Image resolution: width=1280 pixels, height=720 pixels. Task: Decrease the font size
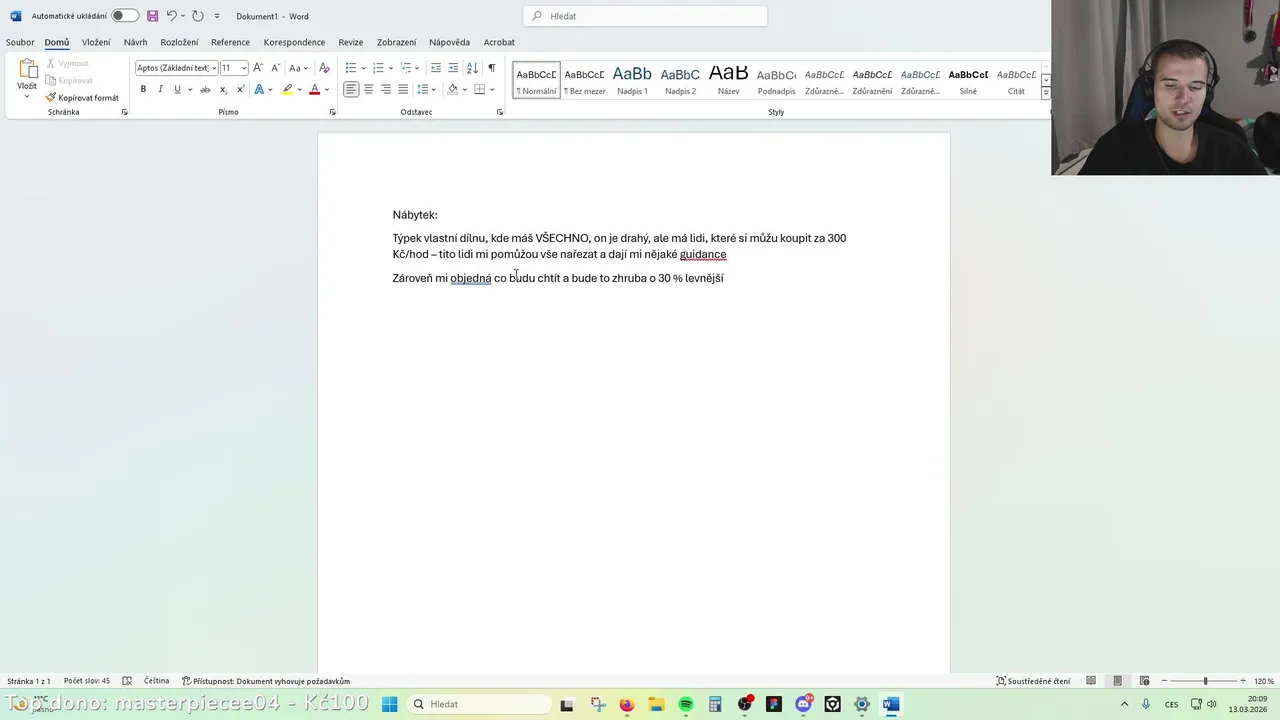click(x=275, y=68)
